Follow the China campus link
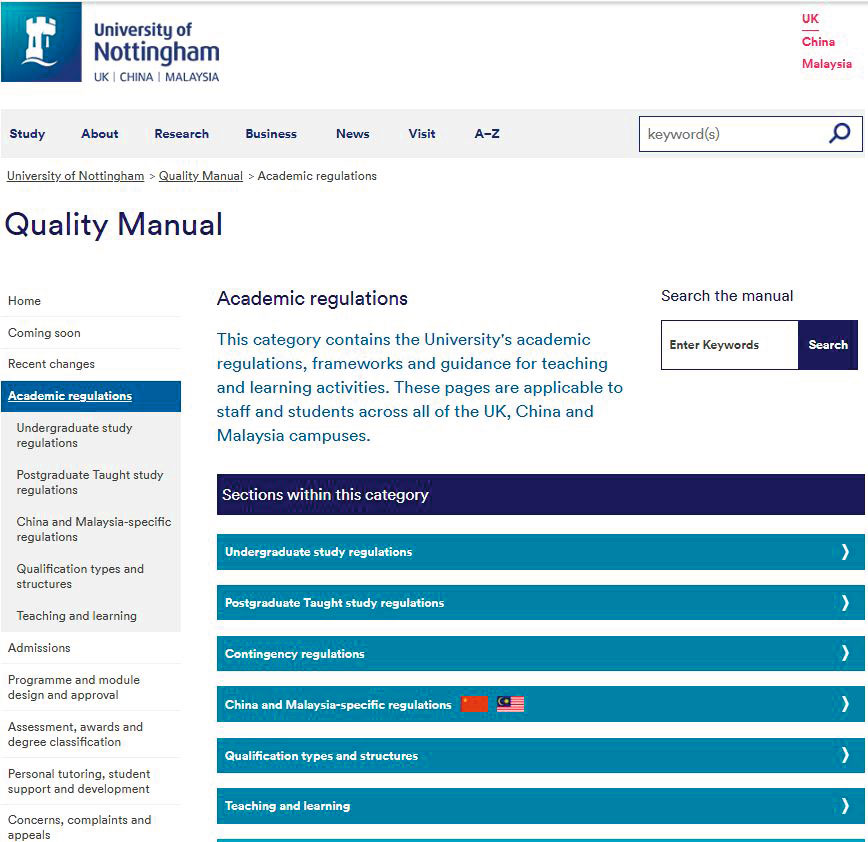 pos(818,42)
